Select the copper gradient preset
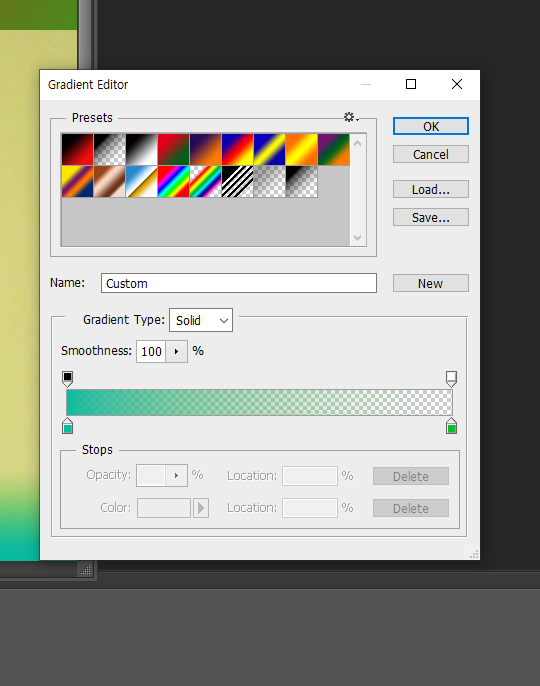 point(109,182)
